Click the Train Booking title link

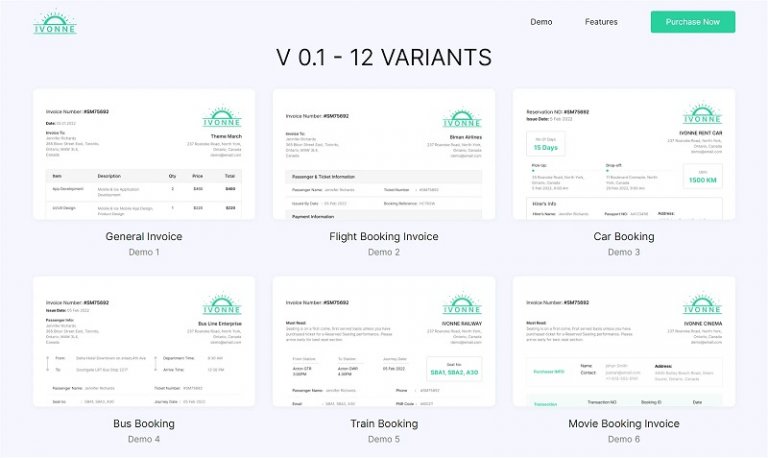[383, 424]
